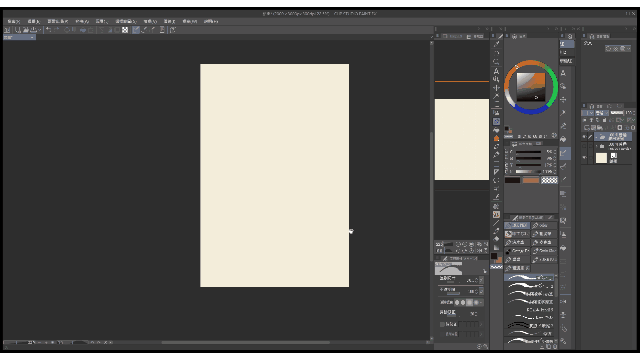Adjust the topmost color slider bar
This screenshot has height=360, width=640.
529,152
